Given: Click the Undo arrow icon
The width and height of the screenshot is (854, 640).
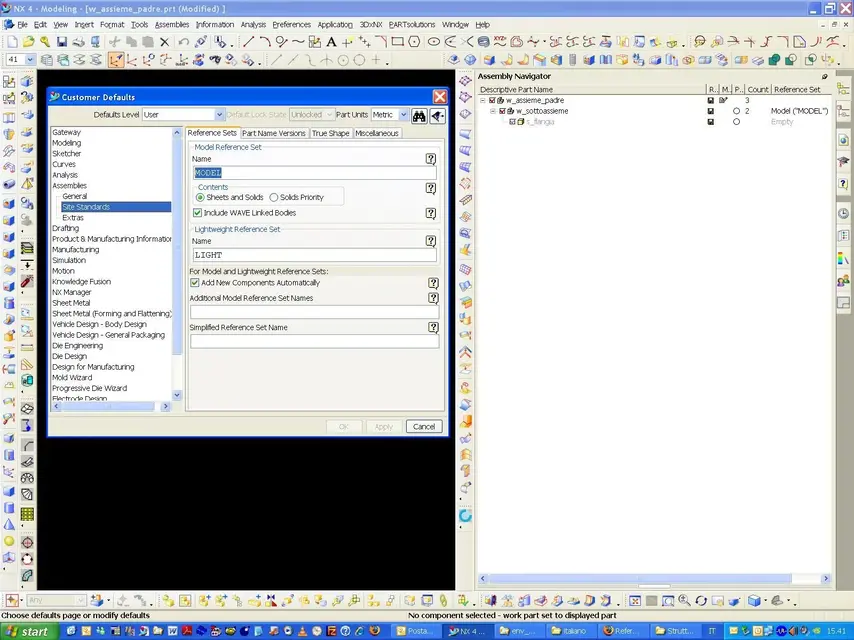Looking at the screenshot, I should pos(182,42).
